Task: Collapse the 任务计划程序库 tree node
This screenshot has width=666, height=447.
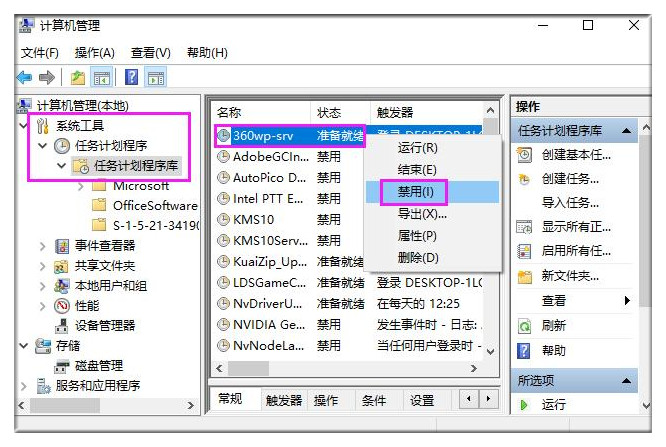Action: click(x=62, y=166)
